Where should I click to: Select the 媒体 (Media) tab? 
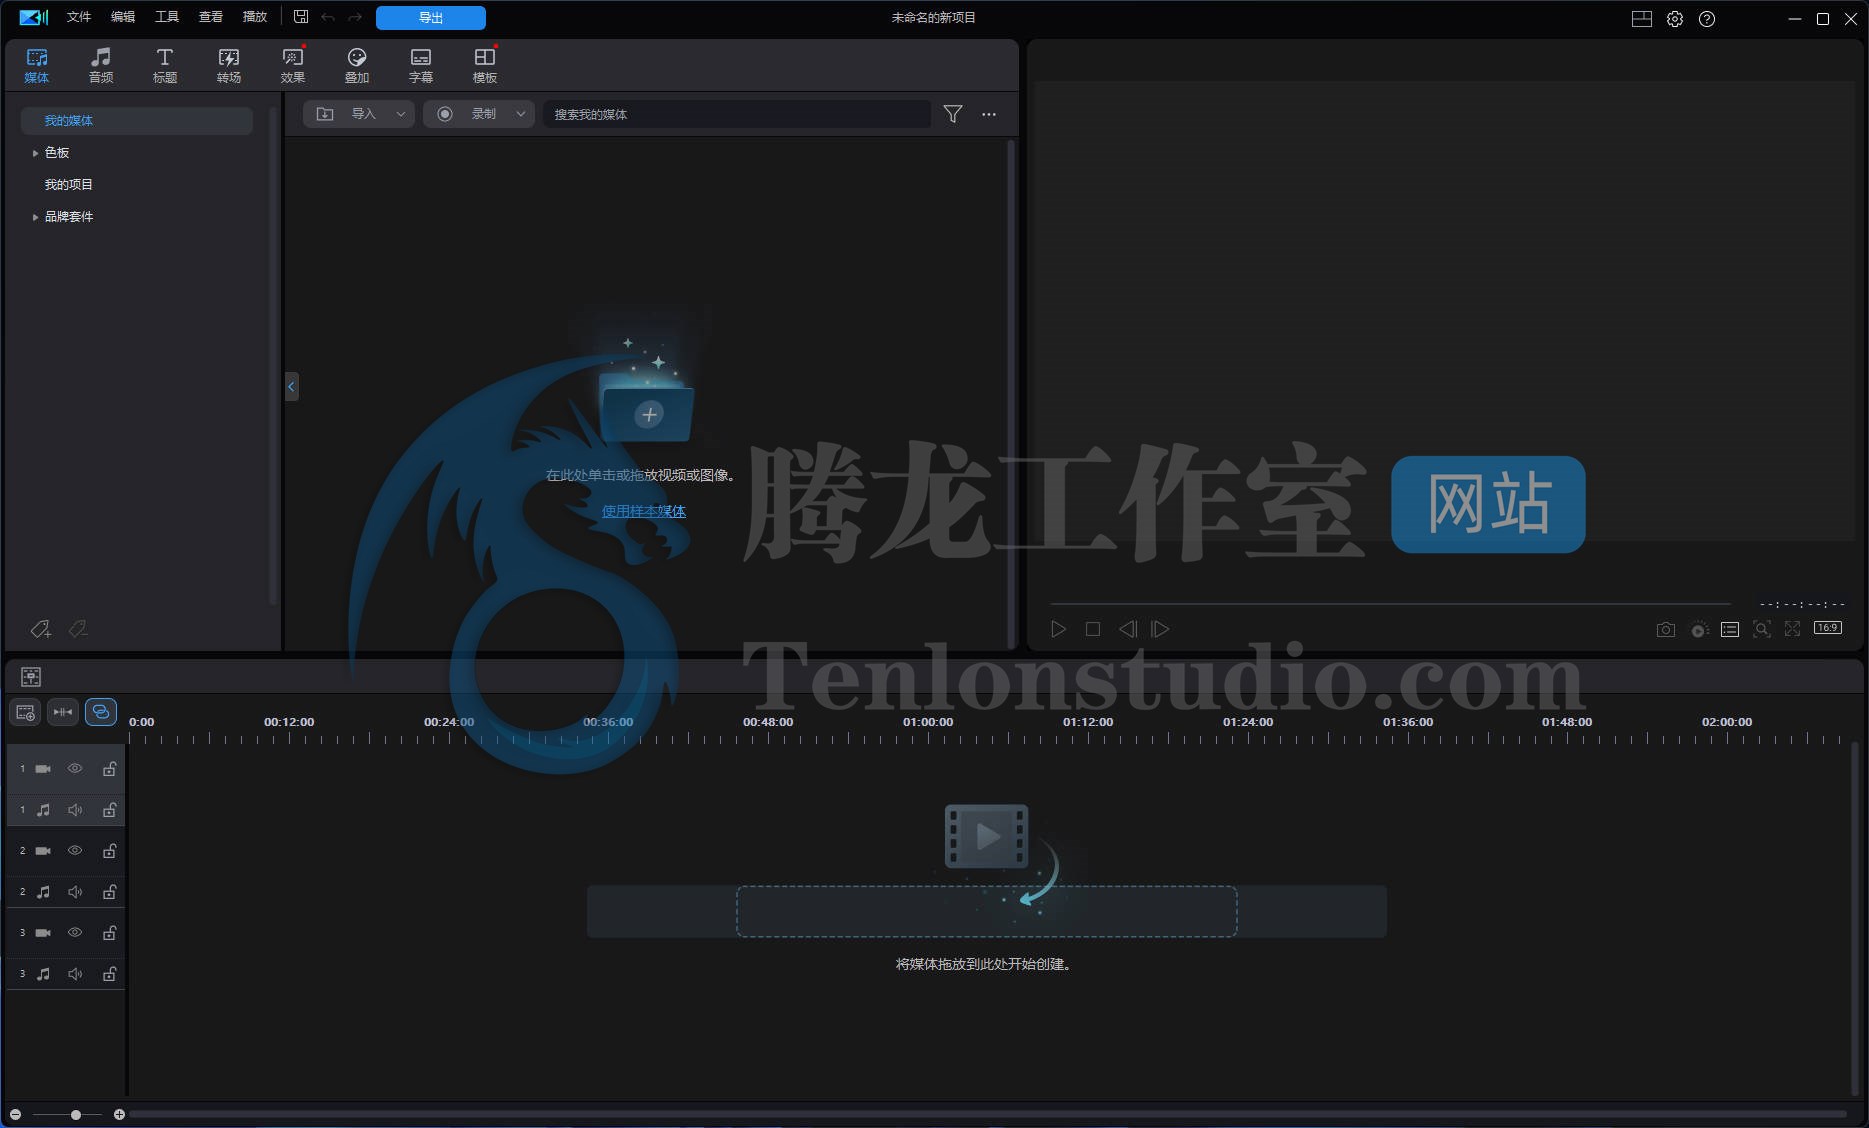pyautogui.click(x=36, y=63)
